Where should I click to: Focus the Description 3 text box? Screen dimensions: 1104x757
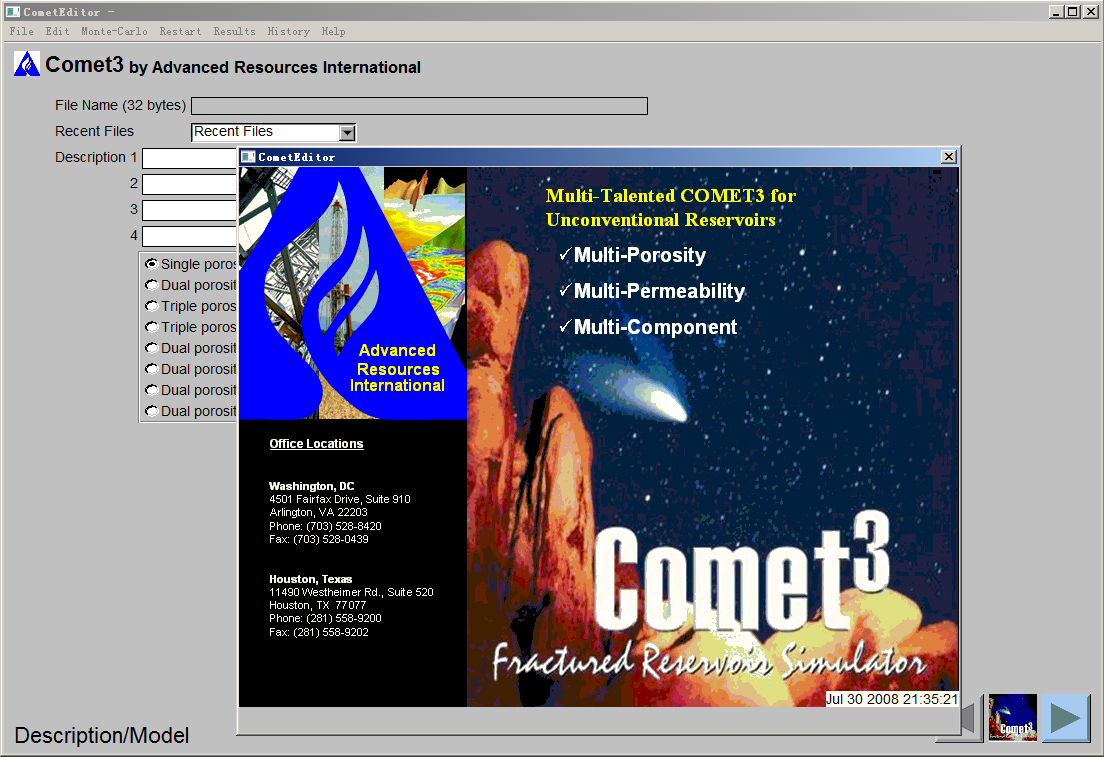coord(190,211)
